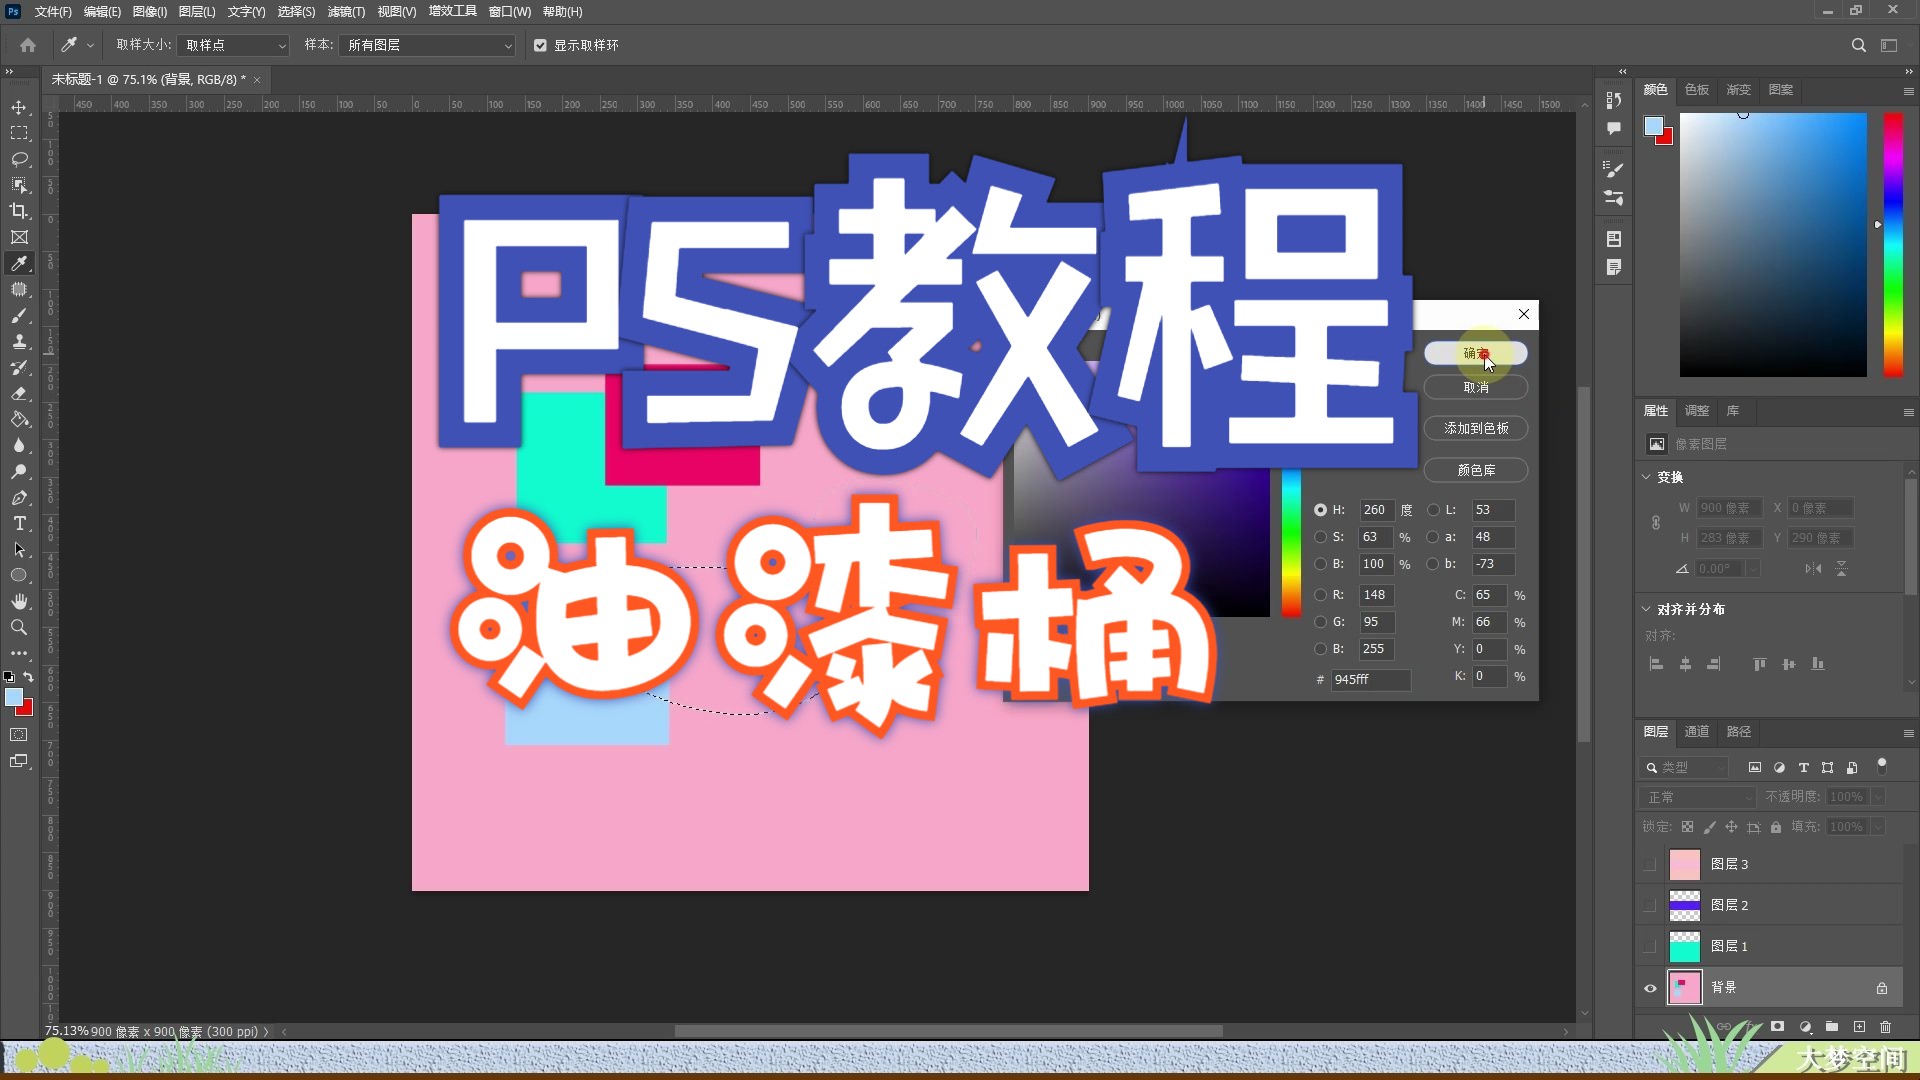Open the 滤镜(T) menu

coord(346,12)
